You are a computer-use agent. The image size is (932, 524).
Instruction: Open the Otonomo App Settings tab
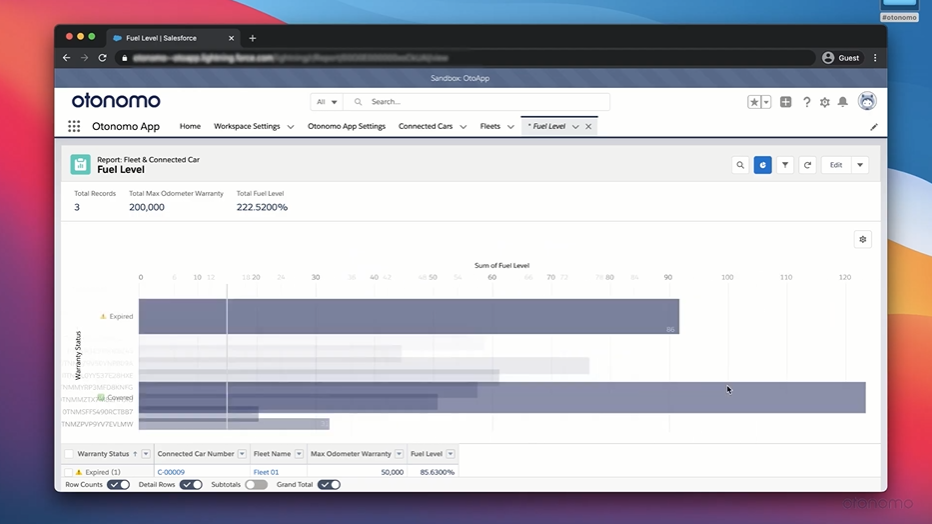(347, 126)
